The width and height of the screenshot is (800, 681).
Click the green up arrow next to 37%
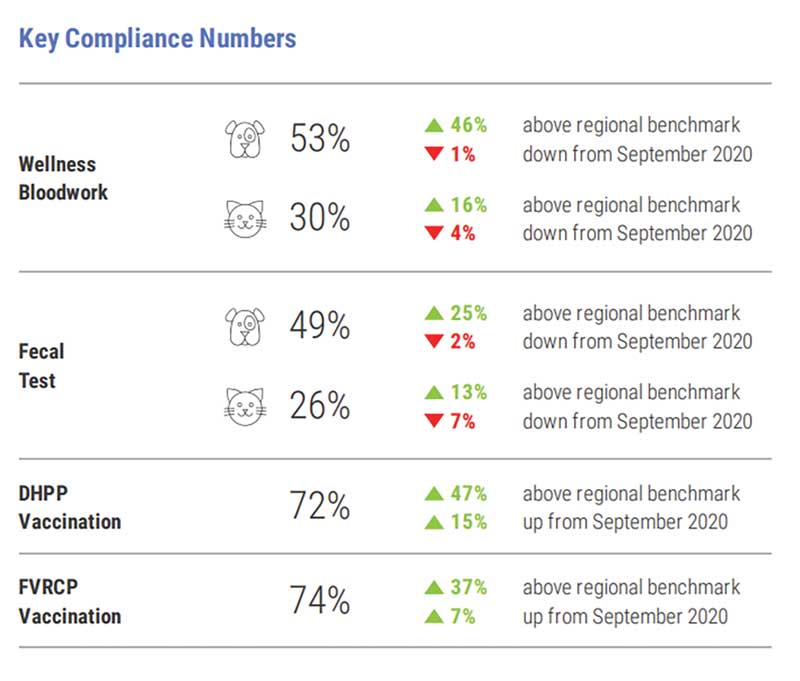434,587
